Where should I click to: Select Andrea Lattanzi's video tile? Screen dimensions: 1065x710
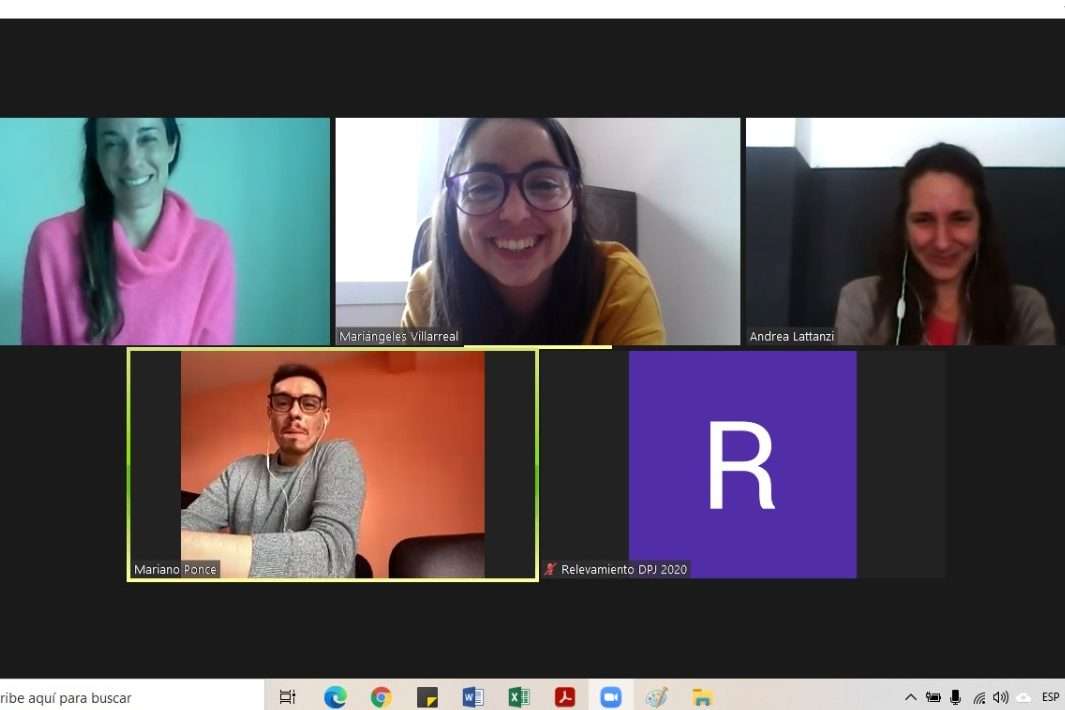click(905, 232)
